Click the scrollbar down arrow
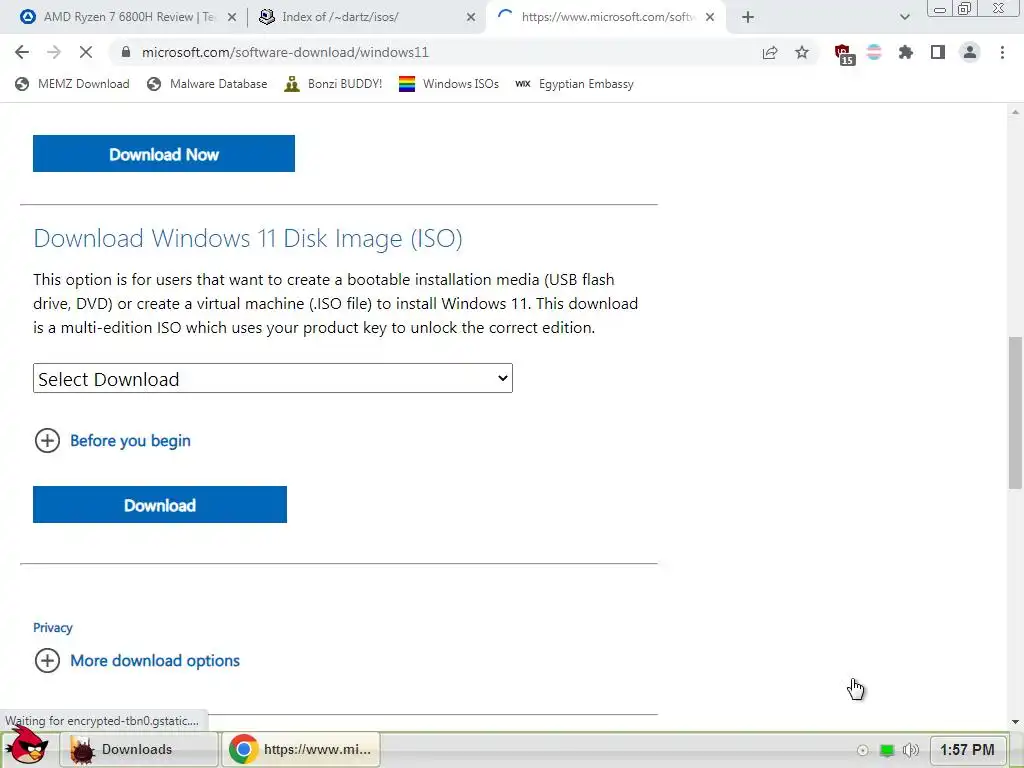The width and height of the screenshot is (1024, 768). coord(1015,722)
